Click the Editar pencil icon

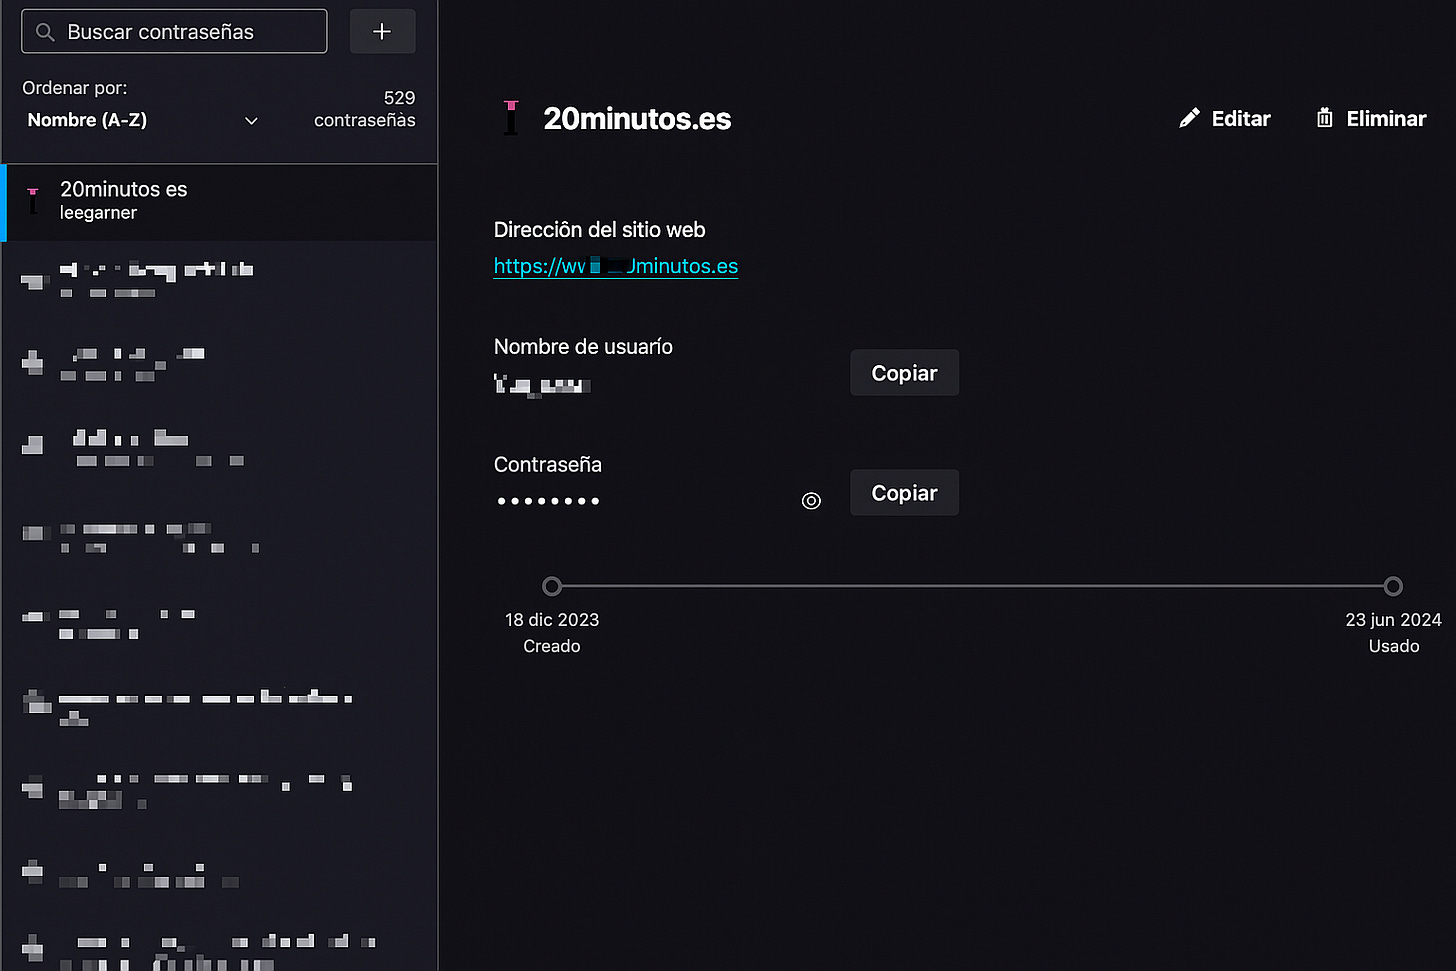click(x=1189, y=118)
